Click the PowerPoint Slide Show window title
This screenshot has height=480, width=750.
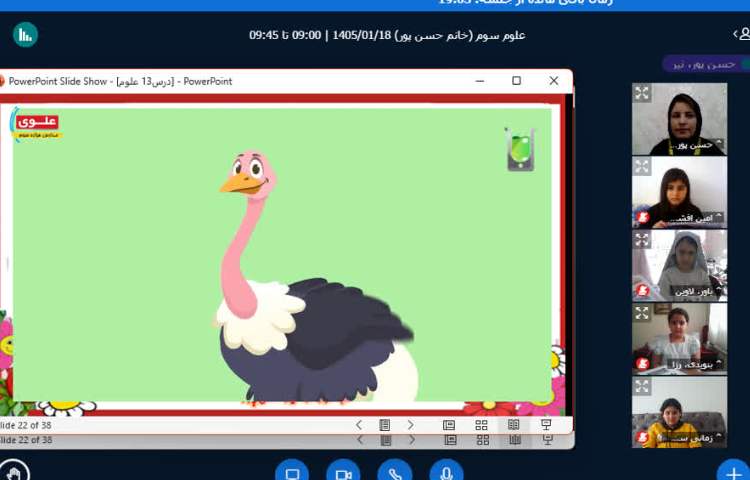pos(120,81)
